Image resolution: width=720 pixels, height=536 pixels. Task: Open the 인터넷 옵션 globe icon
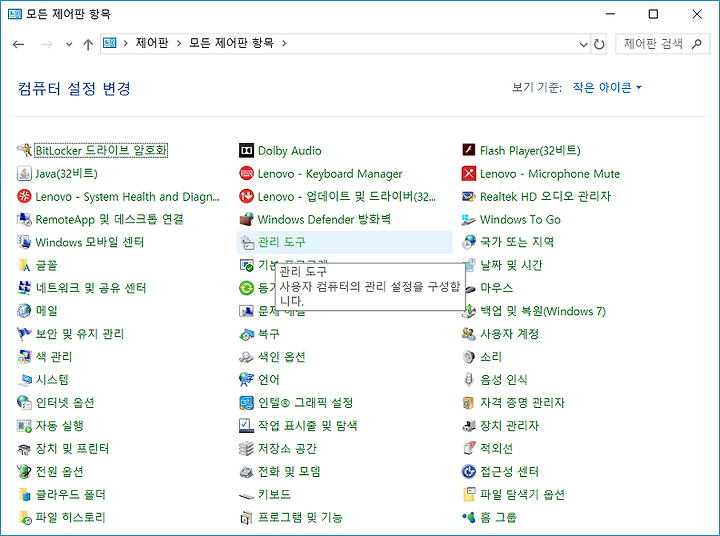point(24,403)
